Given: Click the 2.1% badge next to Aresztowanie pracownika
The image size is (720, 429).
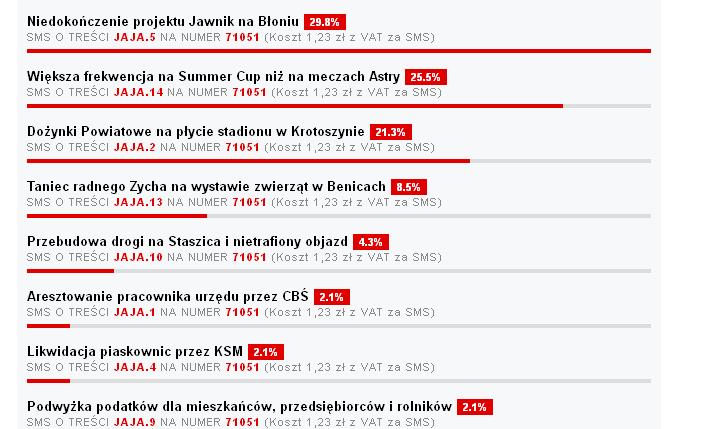Looking at the screenshot, I should click(332, 297).
